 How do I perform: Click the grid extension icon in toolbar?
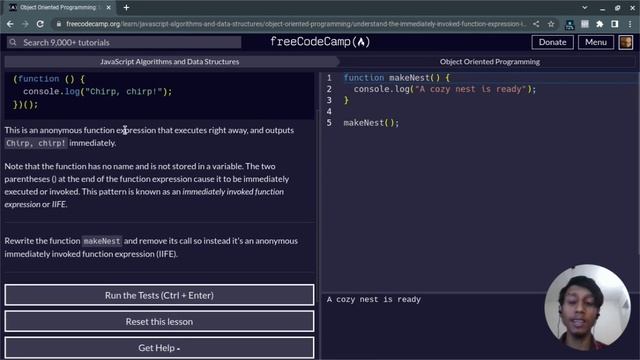click(x=585, y=24)
